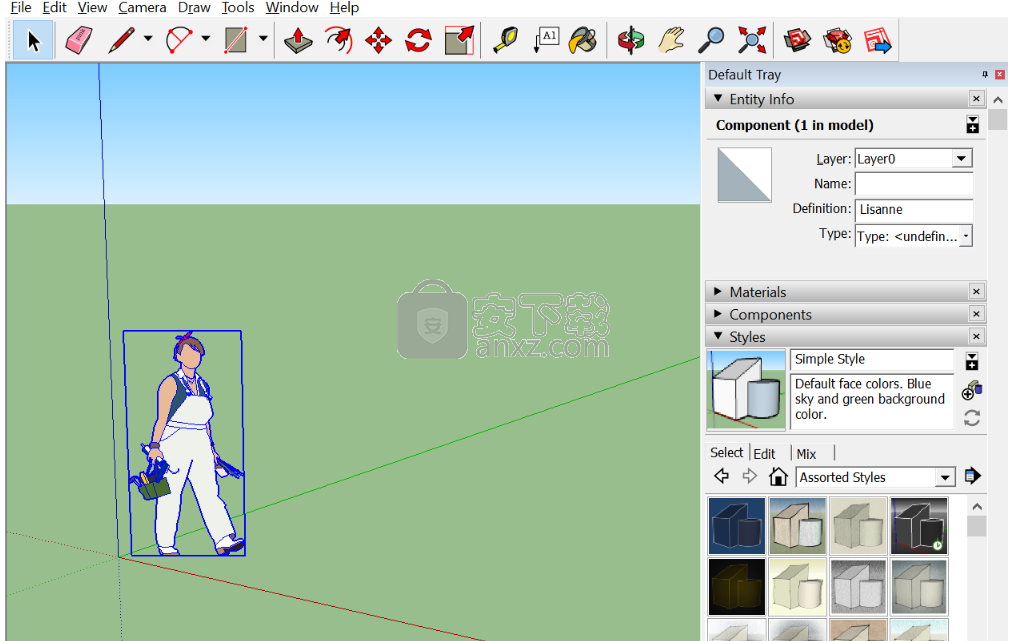Open the Tools menu
1010x641 pixels.
[238, 8]
